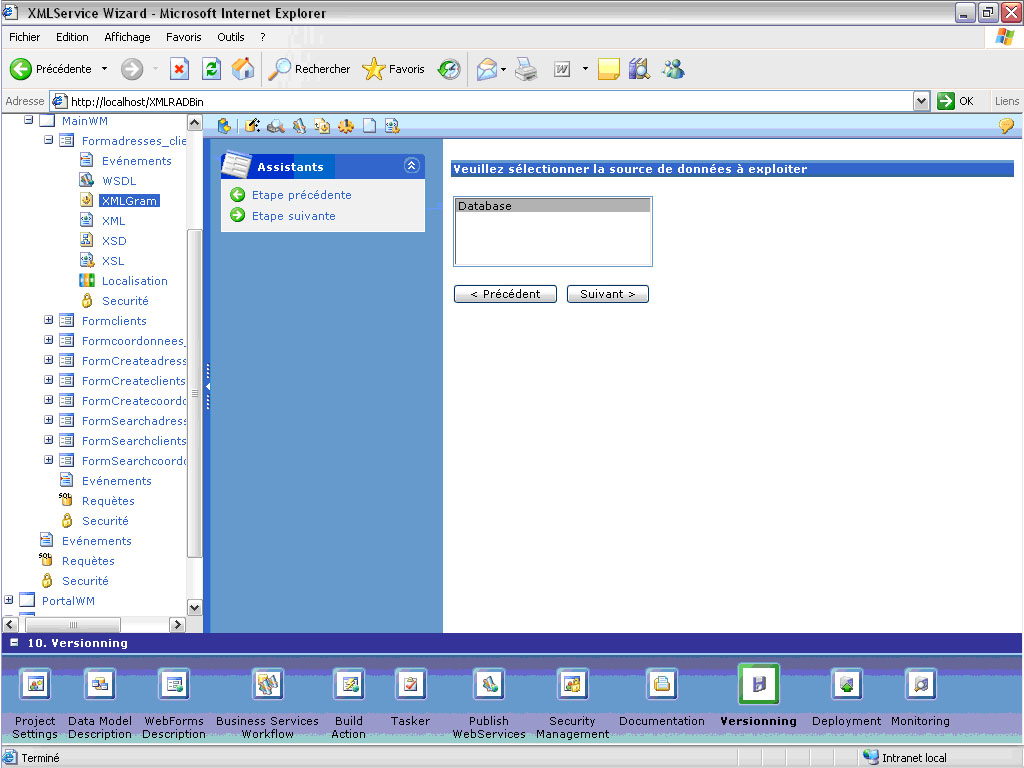This screenshot has height=768, width=1024.
Task: Select the Publish WebServices icon
Action: click(x=488, y=684)
